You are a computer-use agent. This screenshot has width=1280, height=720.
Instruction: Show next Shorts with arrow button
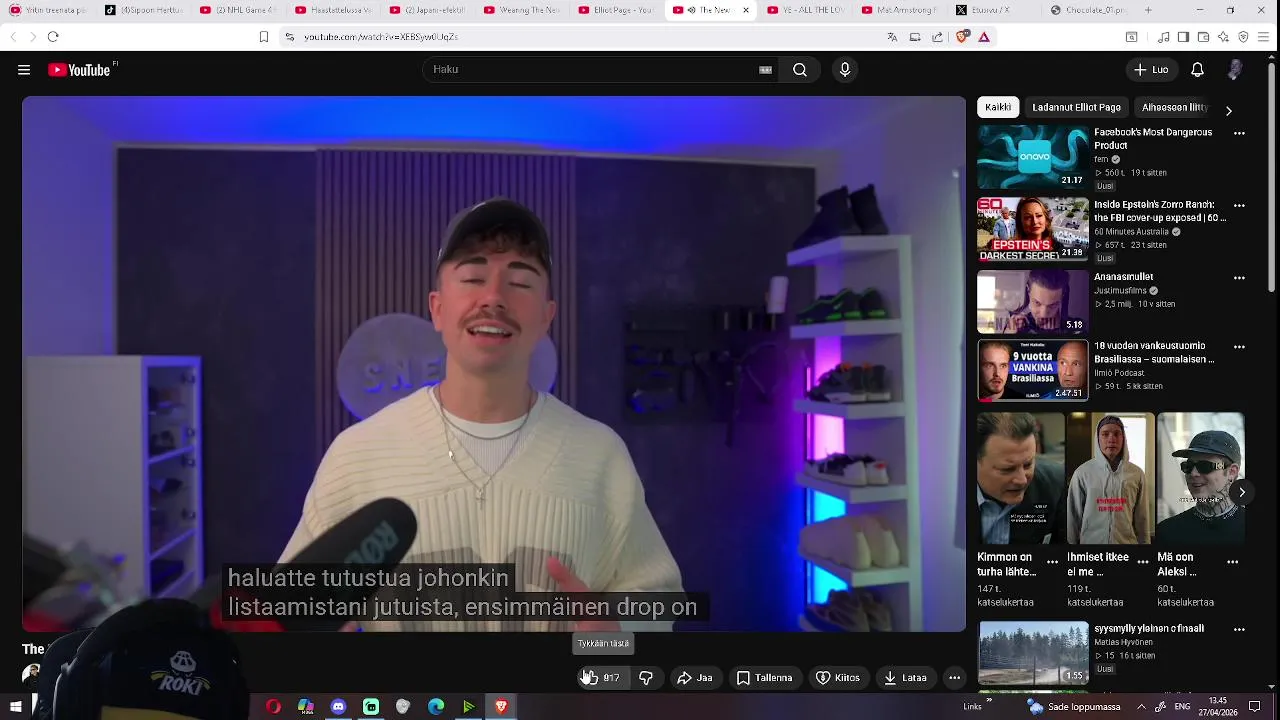(1241, 492)
